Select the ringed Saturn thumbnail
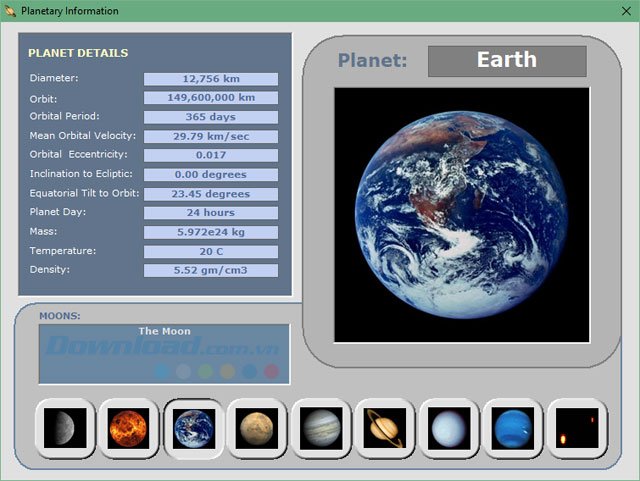640x481 pixels. (385, 428)
